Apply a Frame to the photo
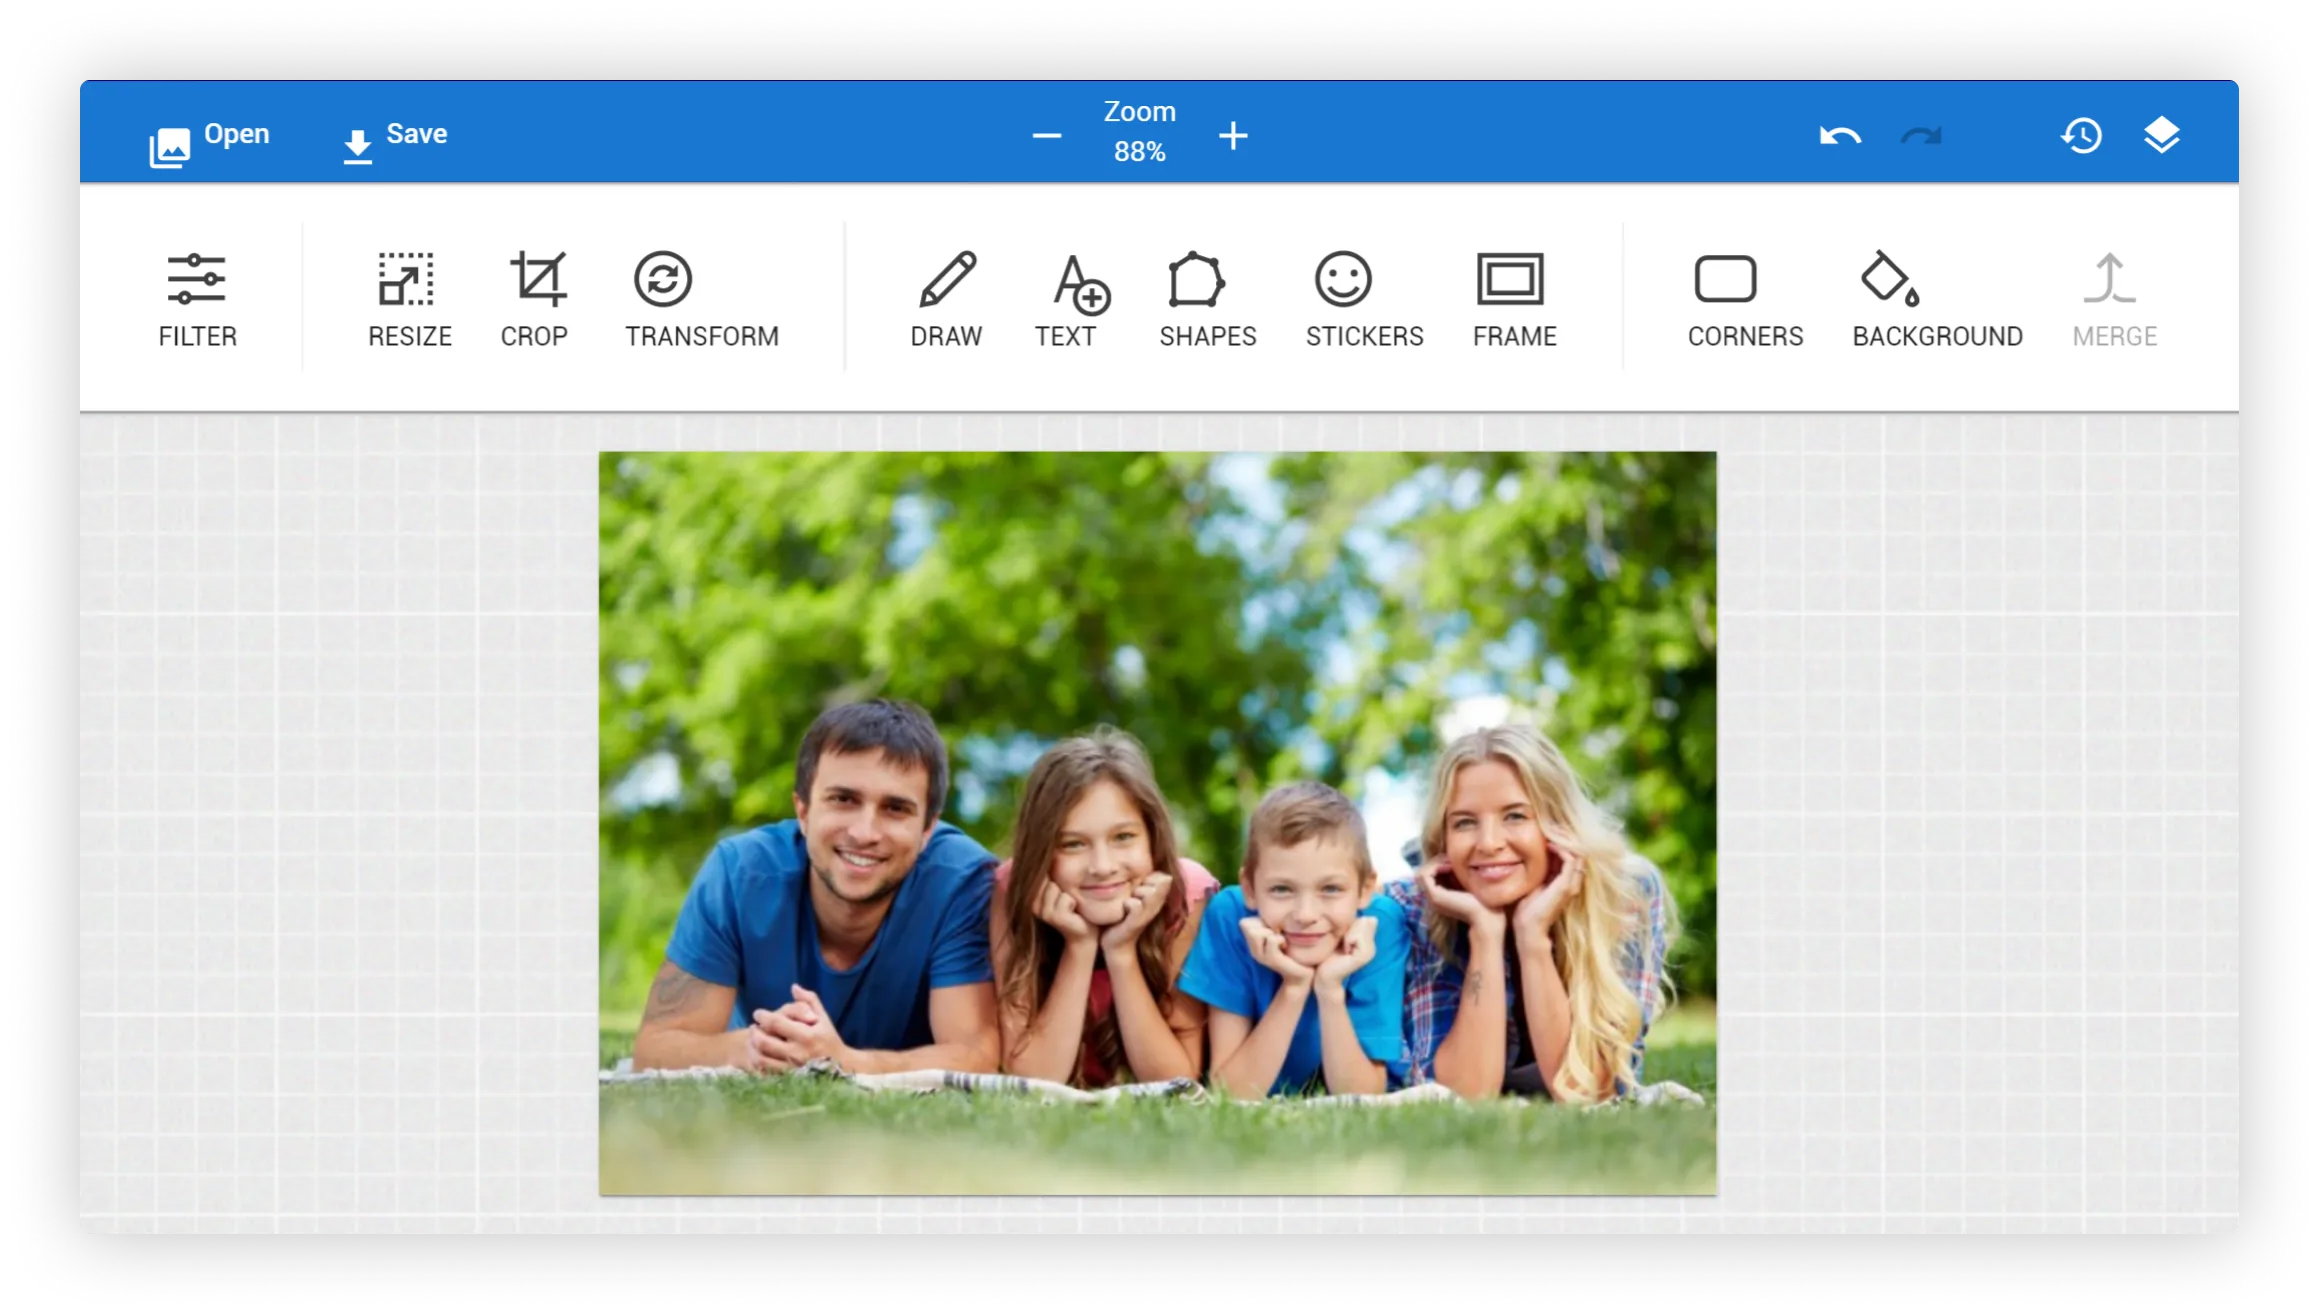This screenshot has height=1314, width=2319. (x=1514, y=295)
